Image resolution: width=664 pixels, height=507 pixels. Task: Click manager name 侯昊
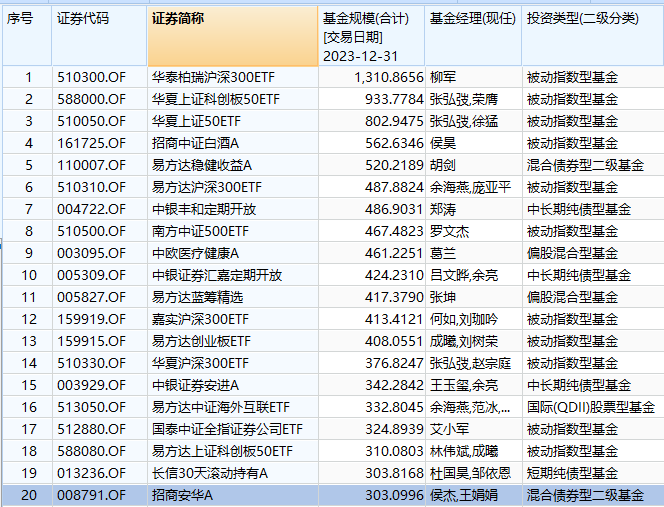[443, 143]
